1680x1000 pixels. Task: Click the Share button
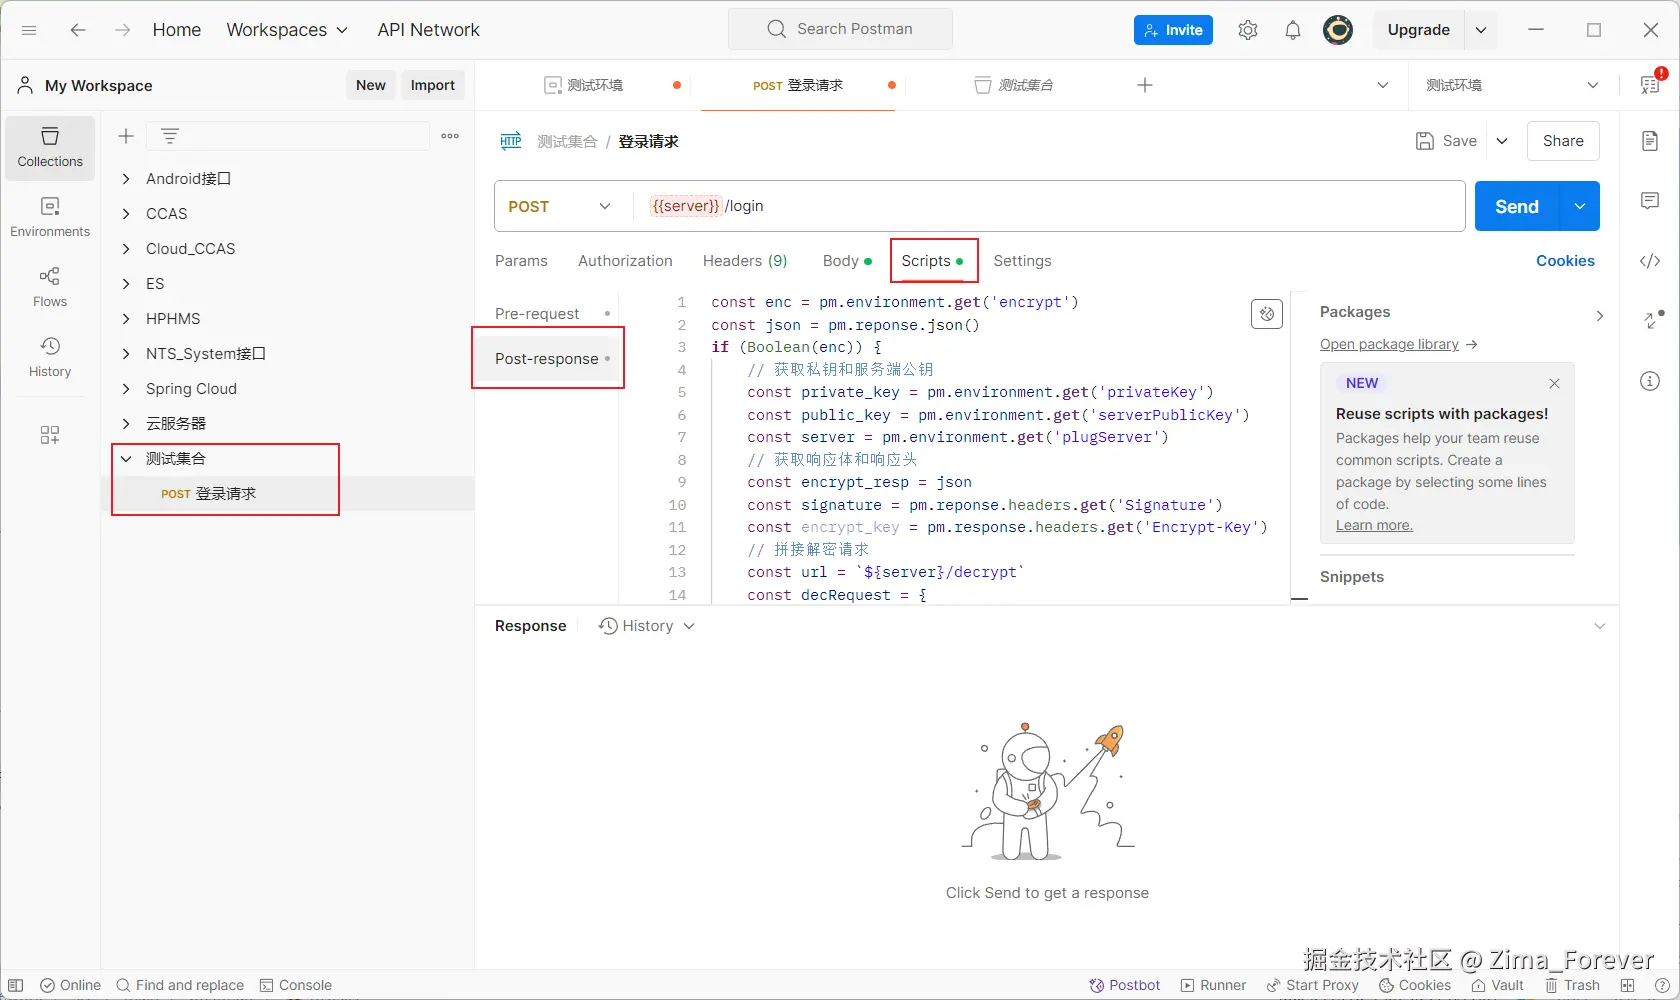coord(1563,141)
